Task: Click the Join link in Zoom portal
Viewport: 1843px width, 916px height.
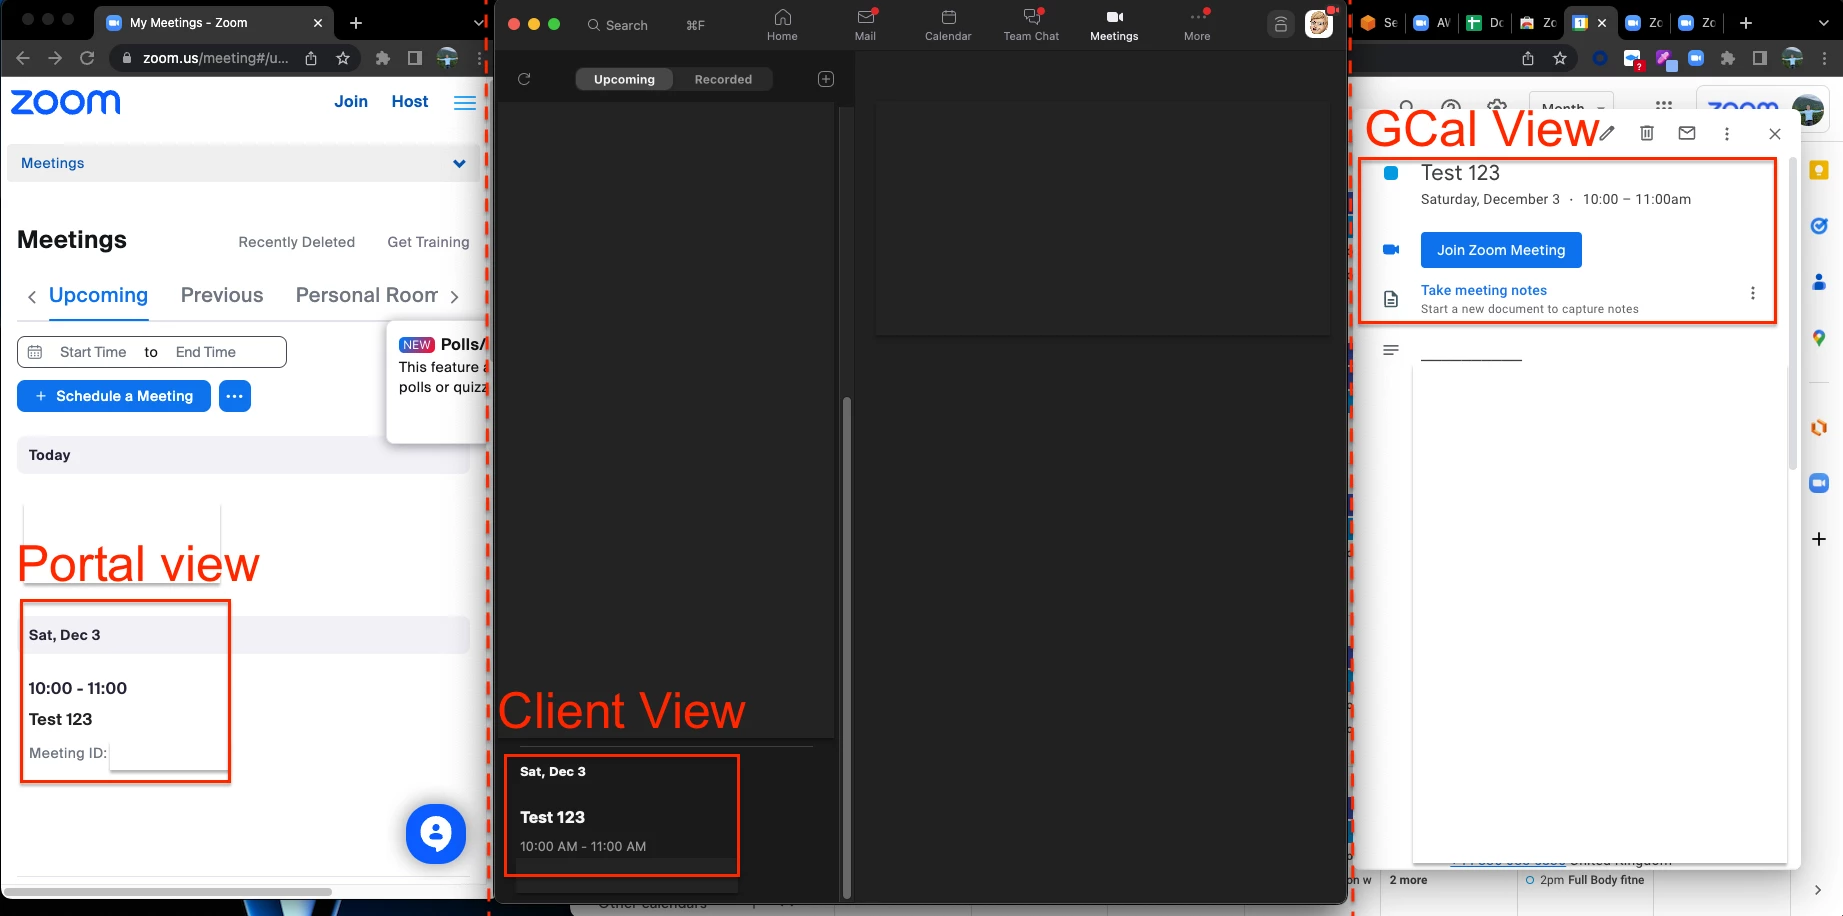Action: coord(351,101)
